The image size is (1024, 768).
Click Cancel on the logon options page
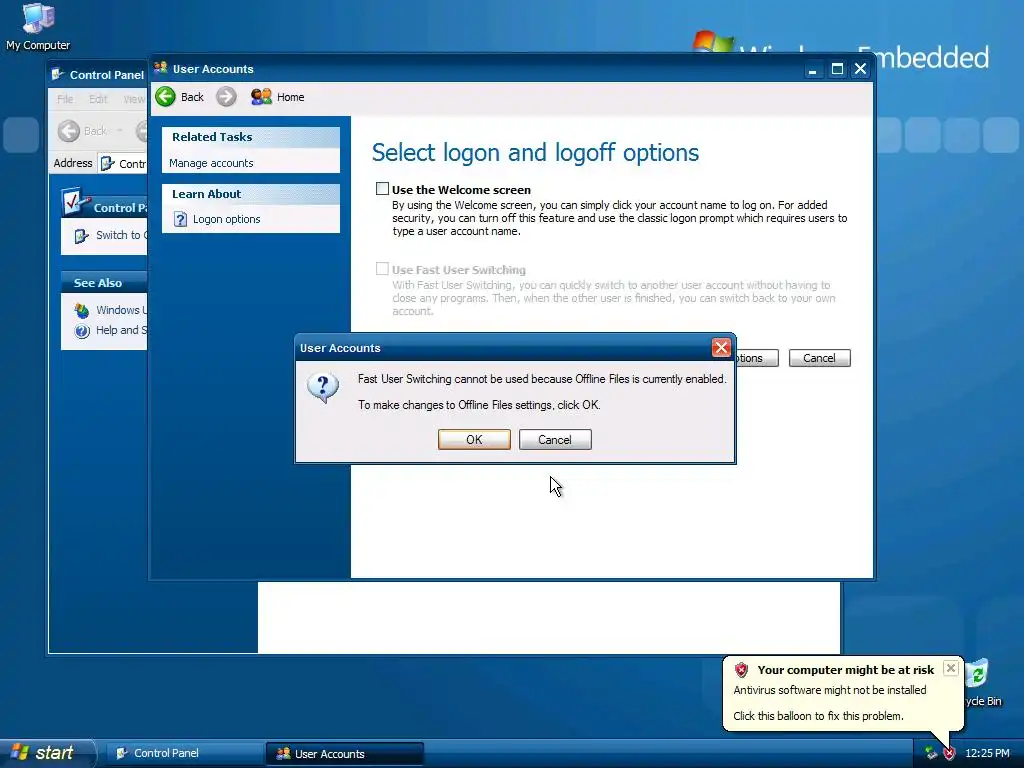click(819, 358)
